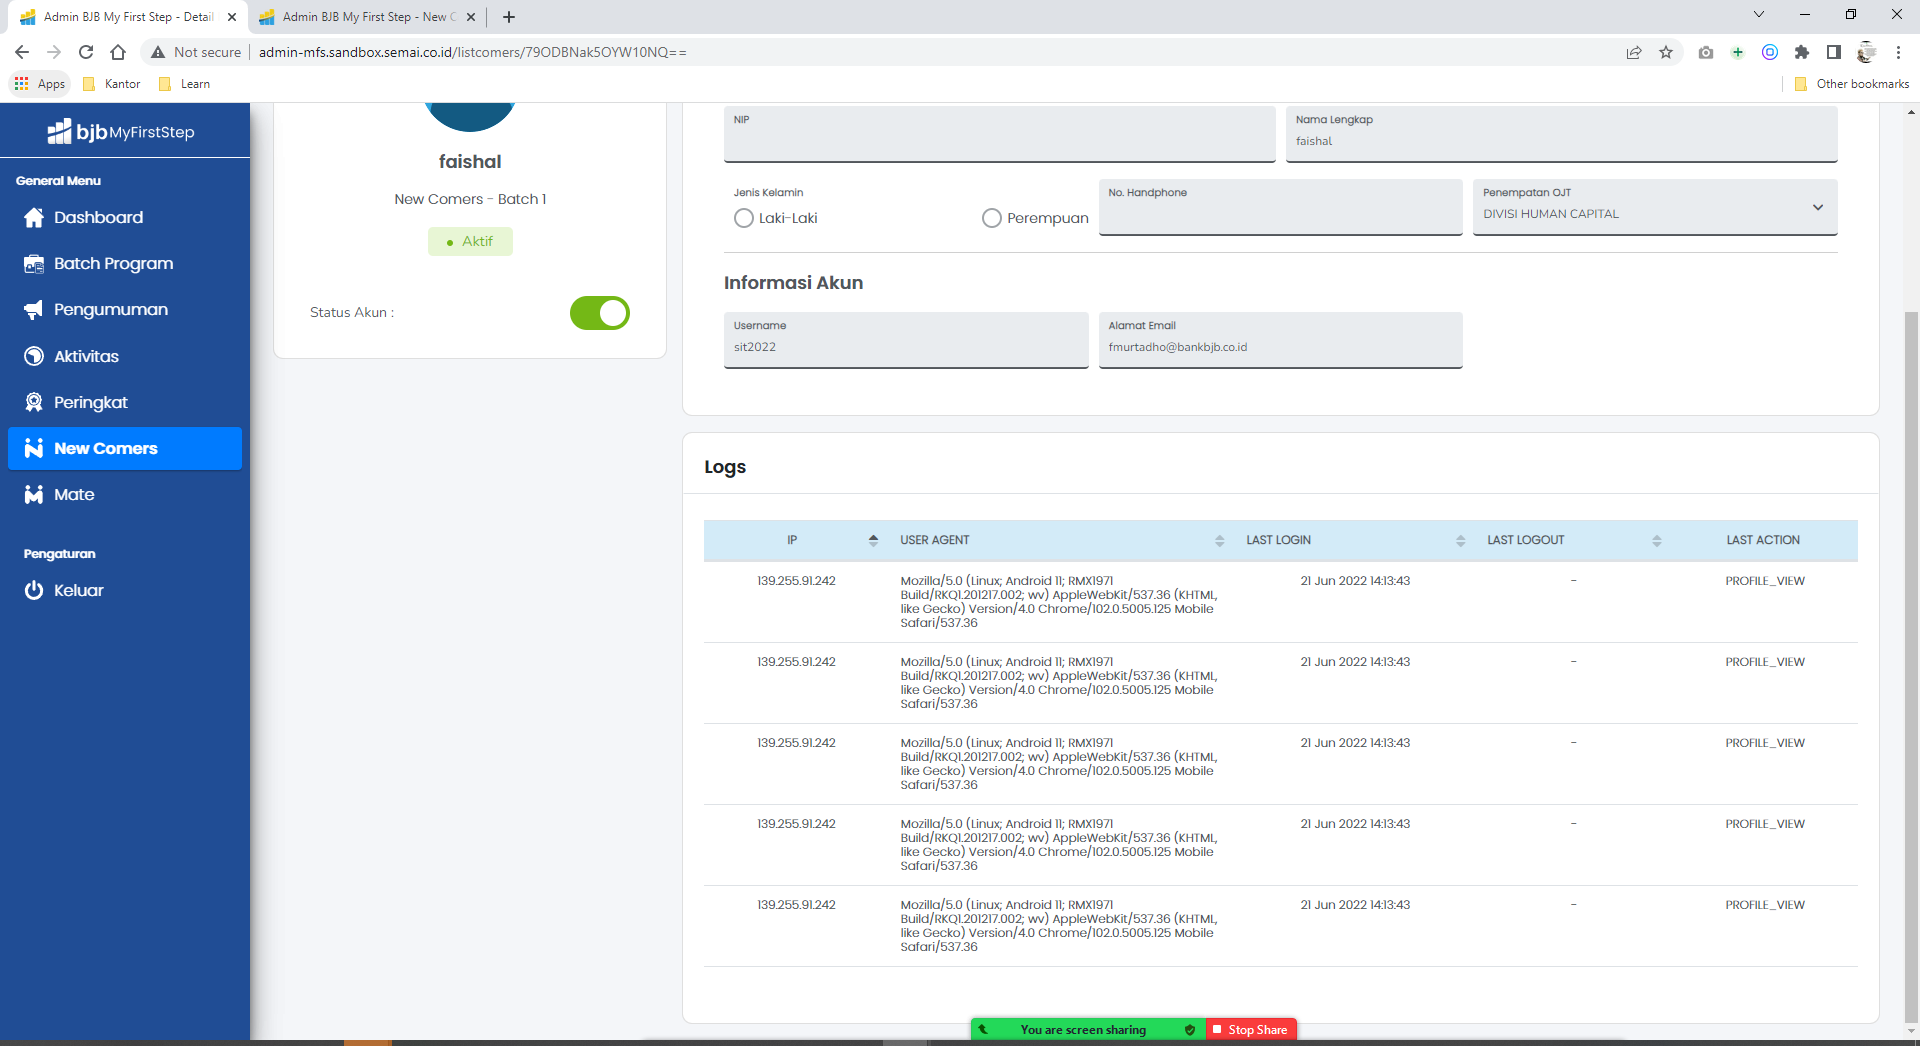Switch to the New Comers browser tab
The width and height of the screenshot is (1920, 1046).
pyautogui.click(x=368, y=17)
